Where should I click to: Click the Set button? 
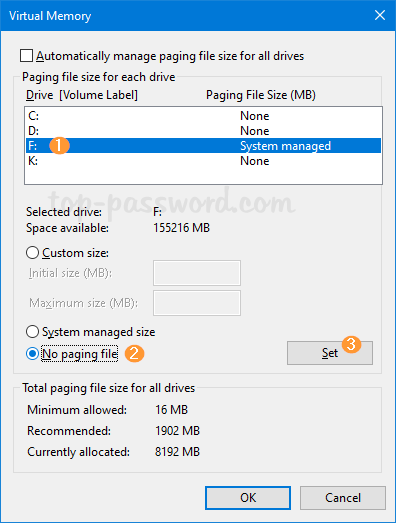330,353
